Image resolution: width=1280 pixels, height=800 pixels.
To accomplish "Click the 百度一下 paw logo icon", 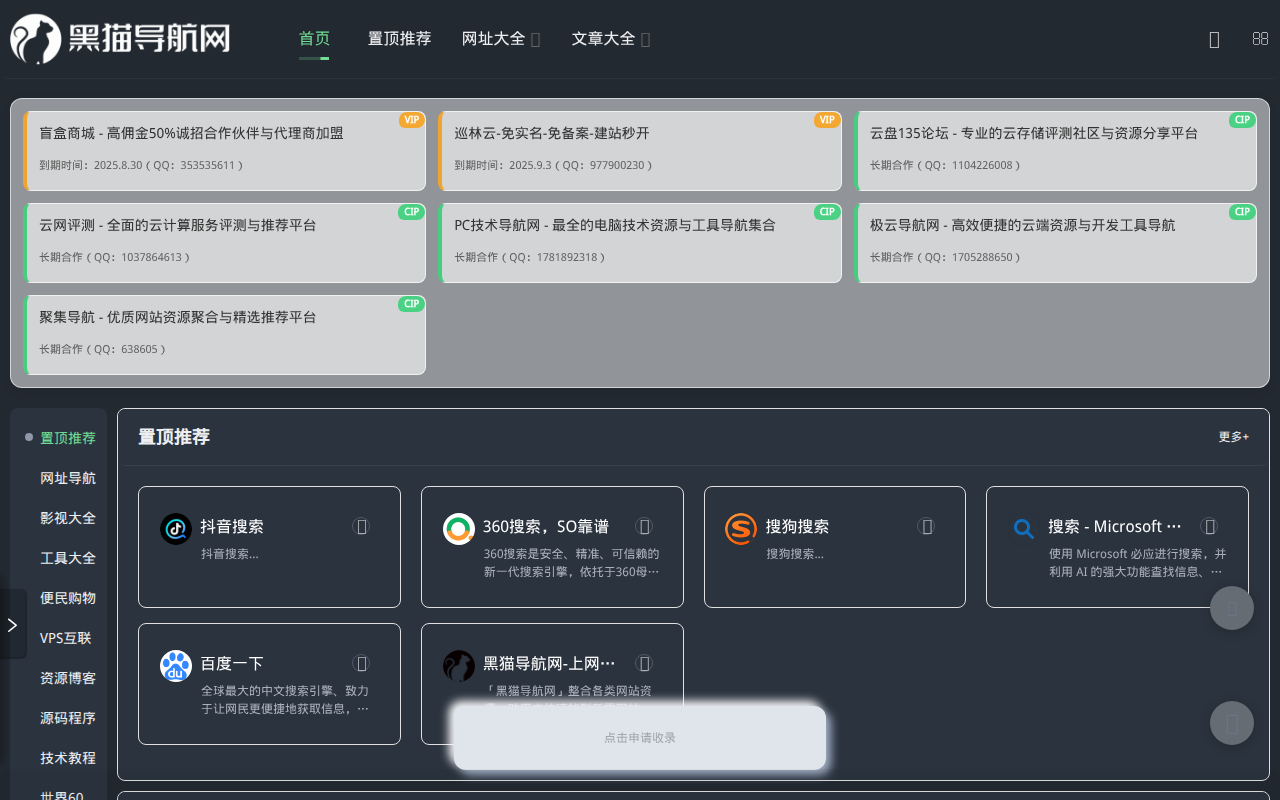I will (x=176, y=666).
